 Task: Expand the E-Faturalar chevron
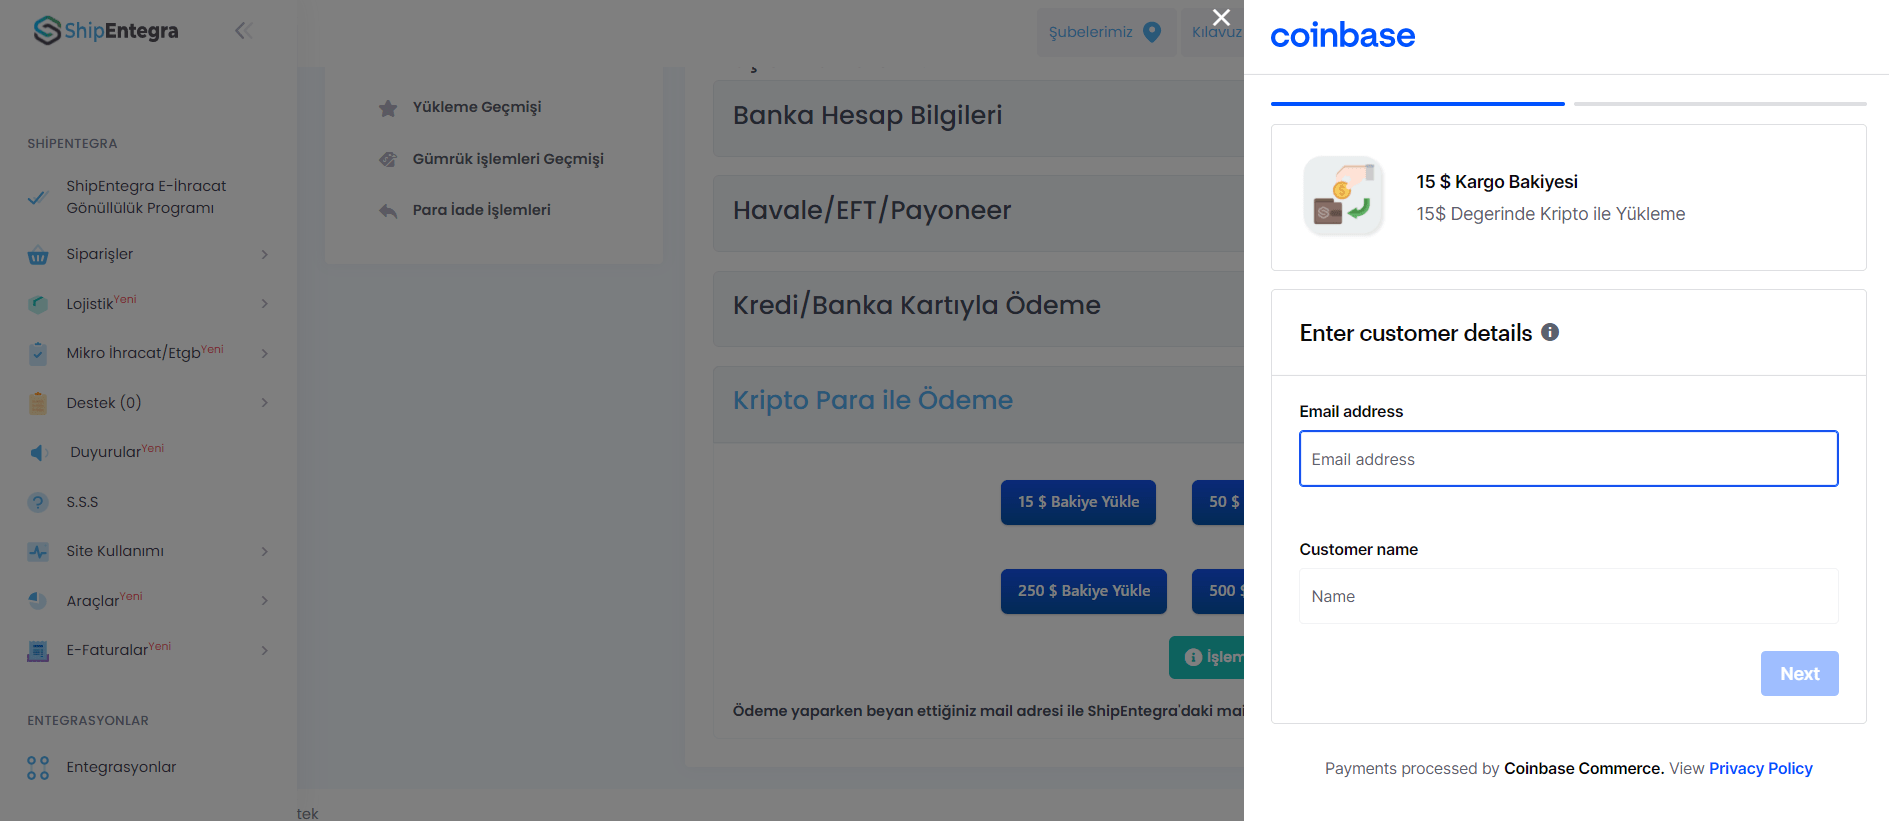pos(265,650)
